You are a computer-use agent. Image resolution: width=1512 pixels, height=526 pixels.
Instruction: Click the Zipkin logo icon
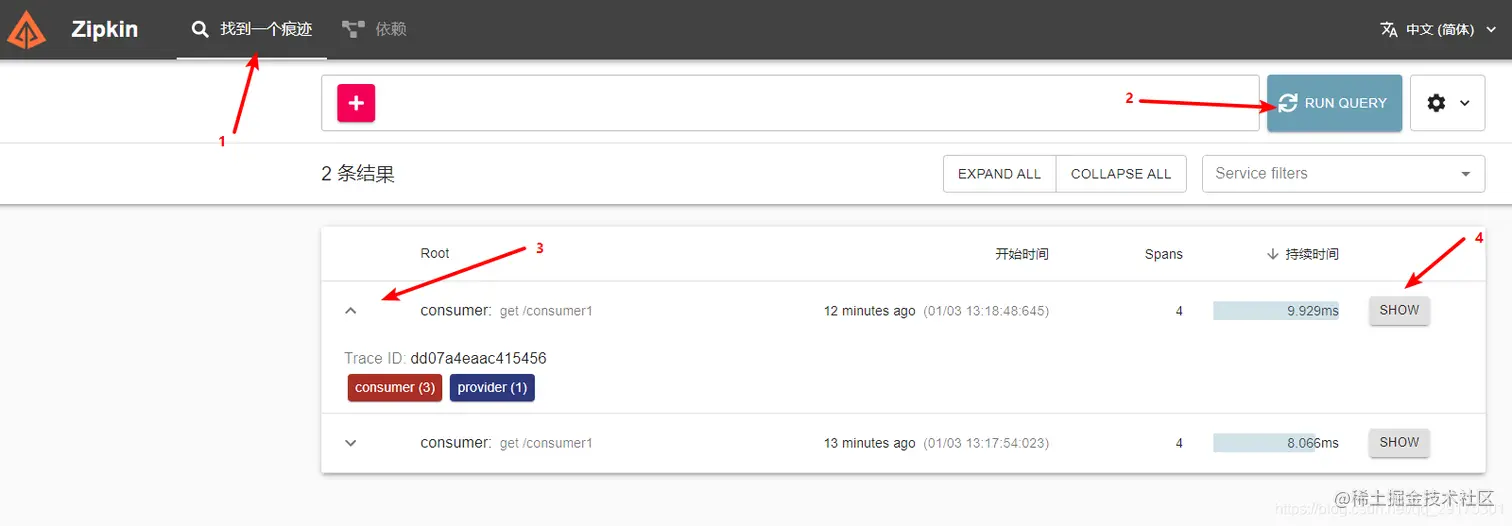27,29
